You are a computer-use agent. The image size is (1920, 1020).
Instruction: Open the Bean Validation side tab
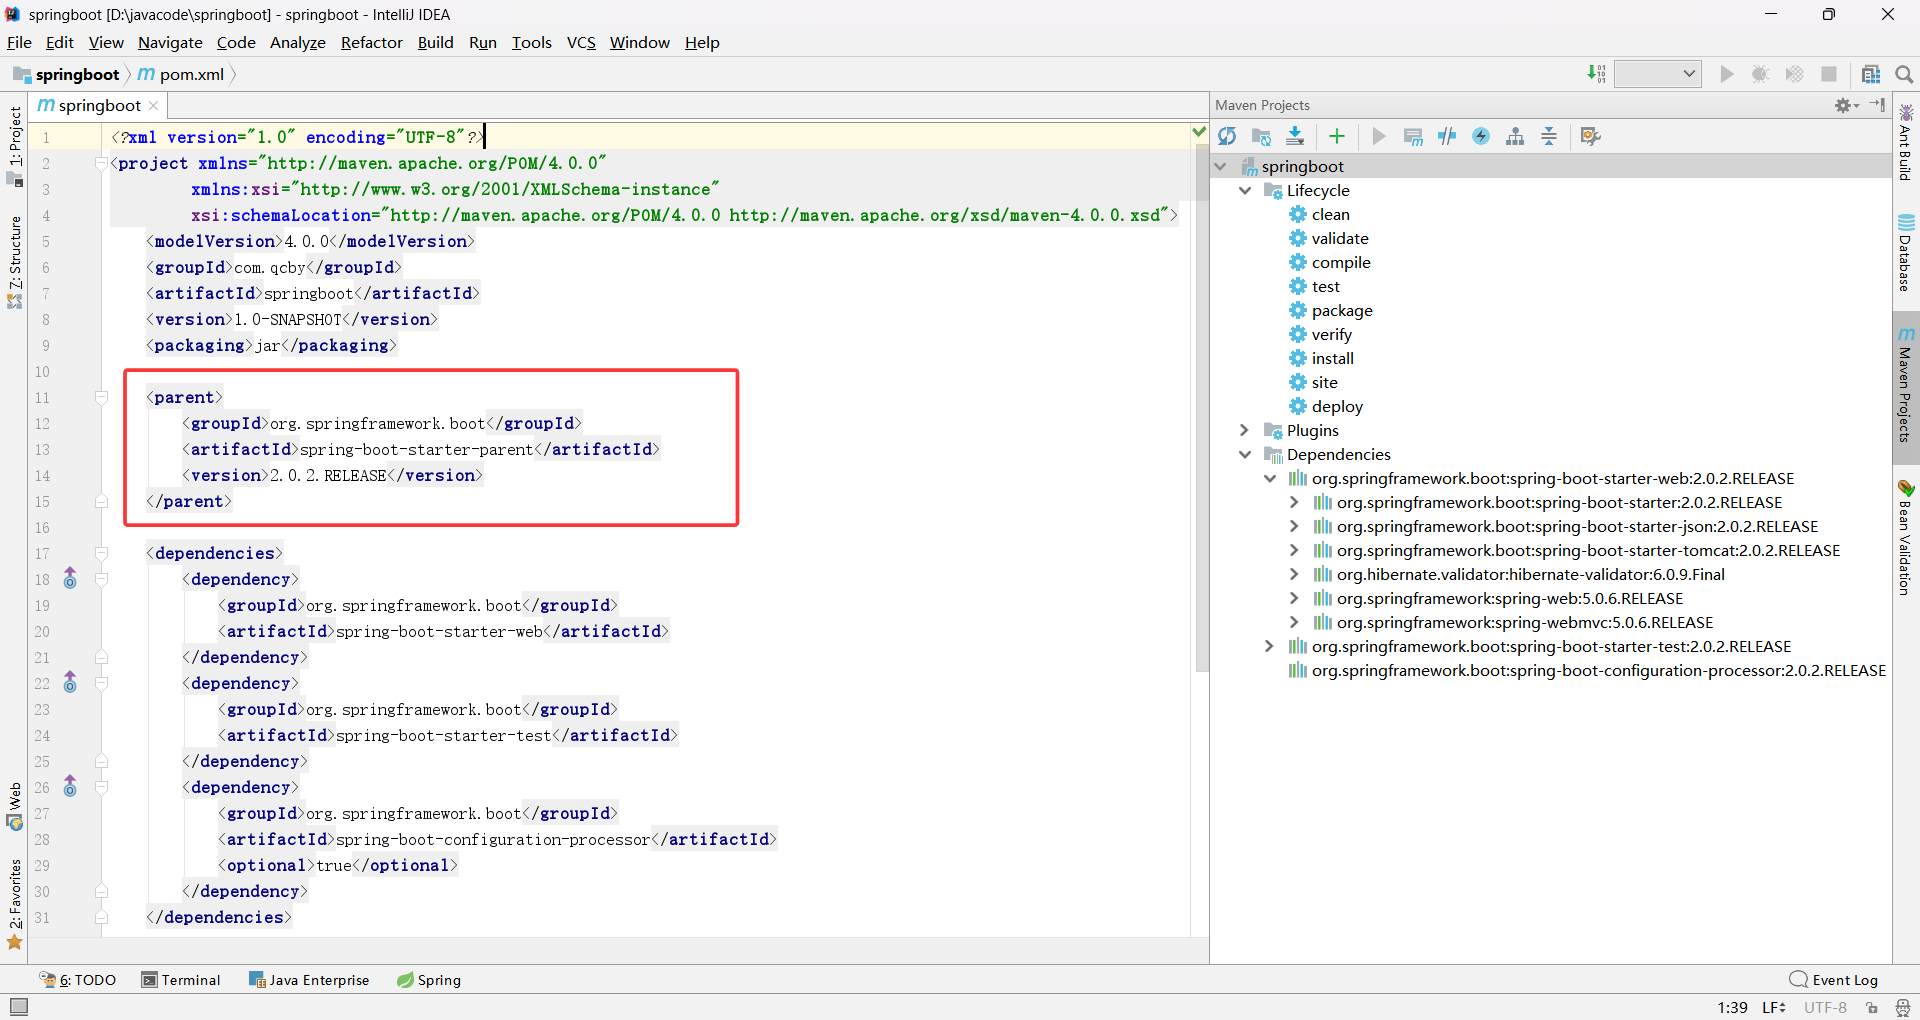(x=1906, y=538)
